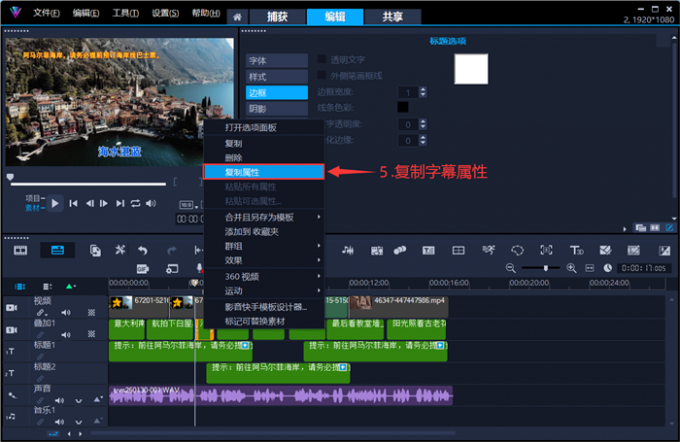
Task: Open the Mask Creator circles icon
Action: 400,250
